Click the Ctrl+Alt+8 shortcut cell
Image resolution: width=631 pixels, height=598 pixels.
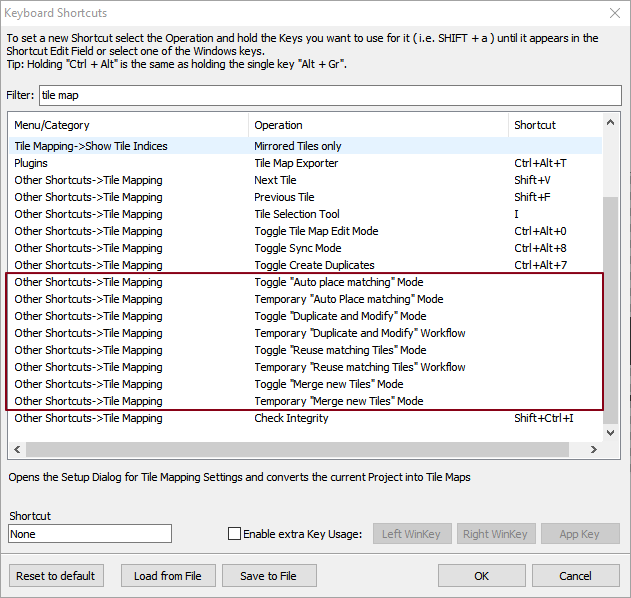(x=540, y=248)
